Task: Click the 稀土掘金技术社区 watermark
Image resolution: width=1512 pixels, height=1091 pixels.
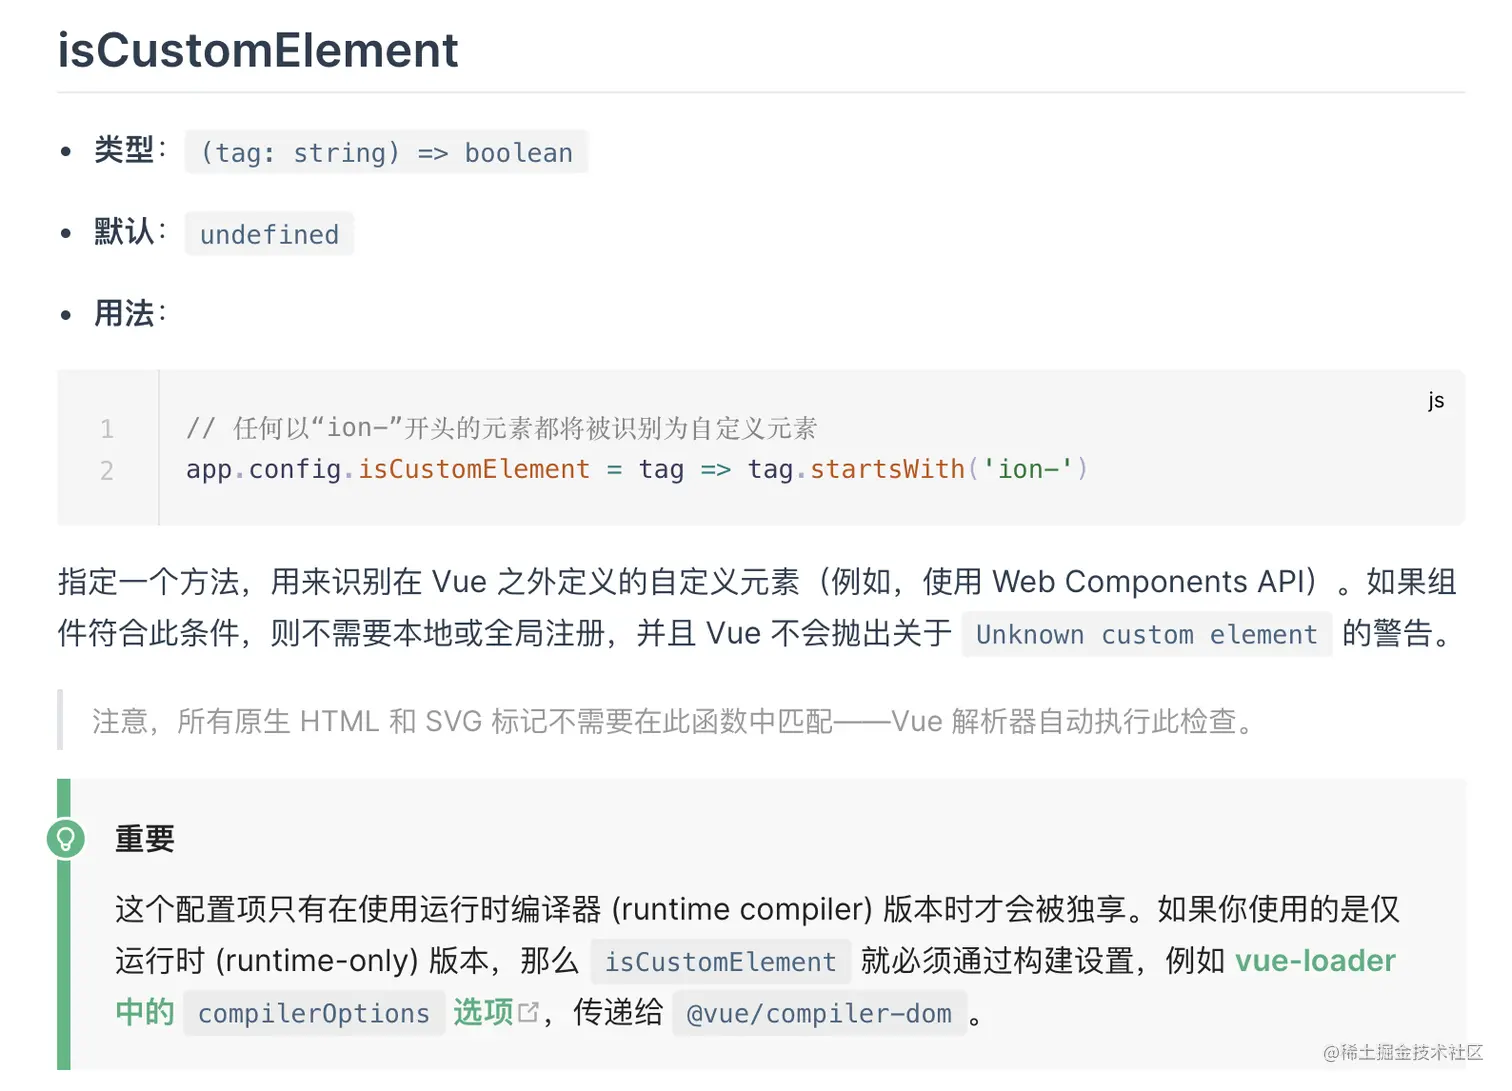Action: point(1403,1052)
